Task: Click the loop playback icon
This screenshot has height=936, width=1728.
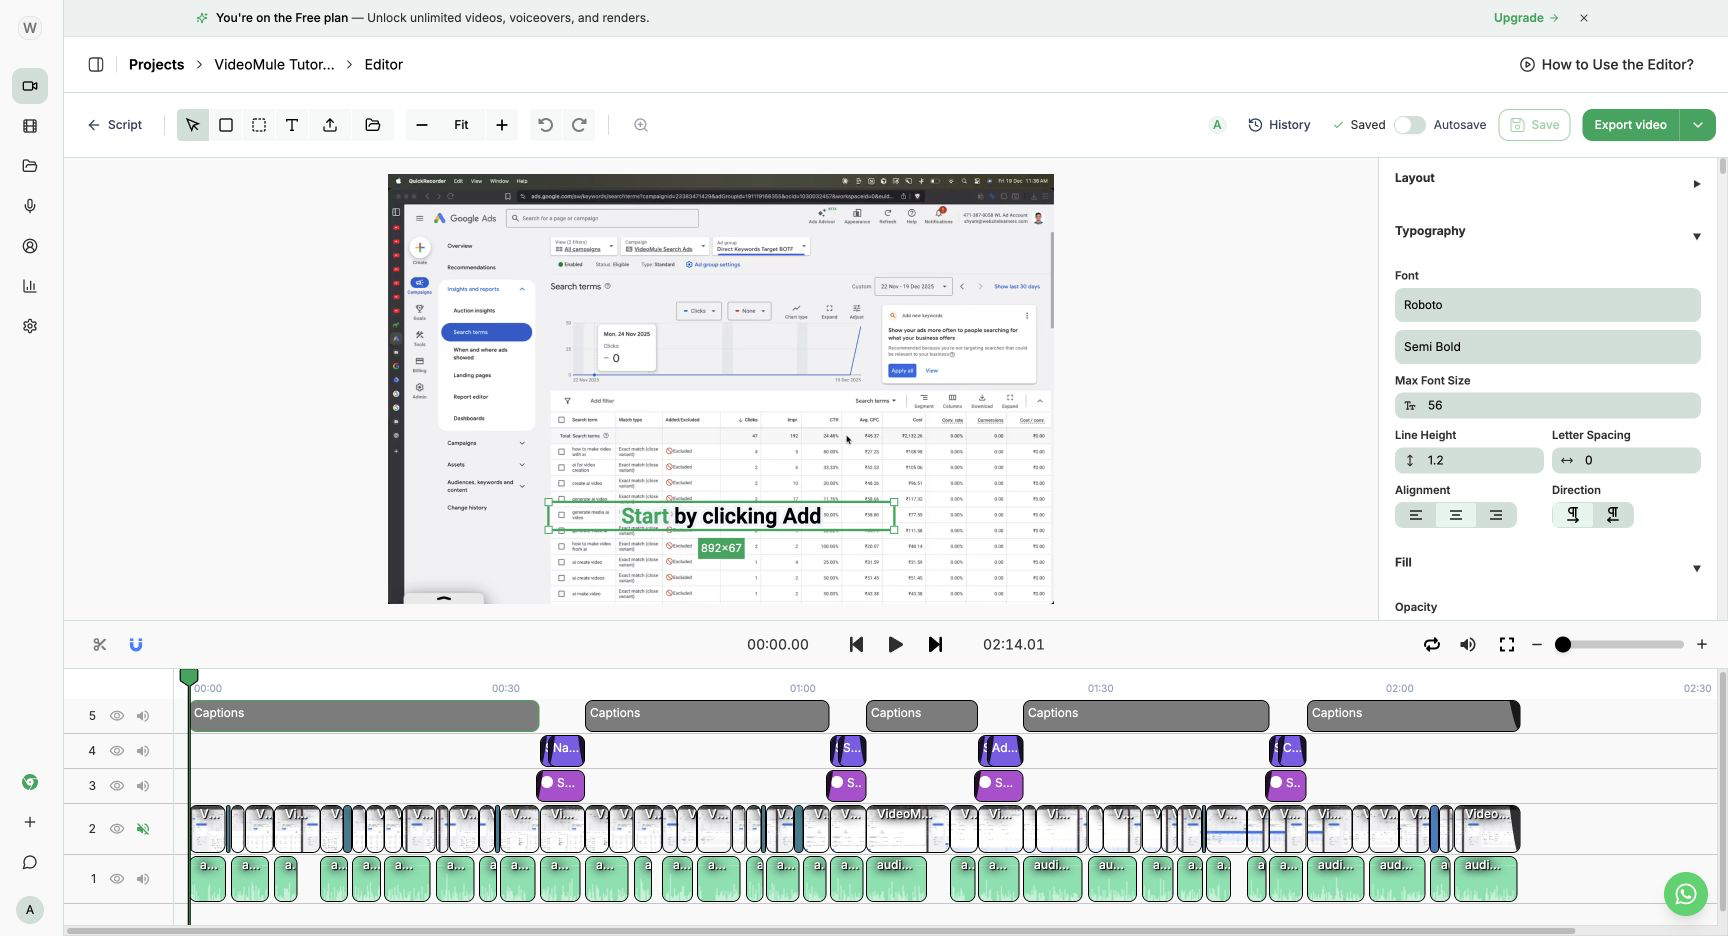Action: [x=1432, y=645]
